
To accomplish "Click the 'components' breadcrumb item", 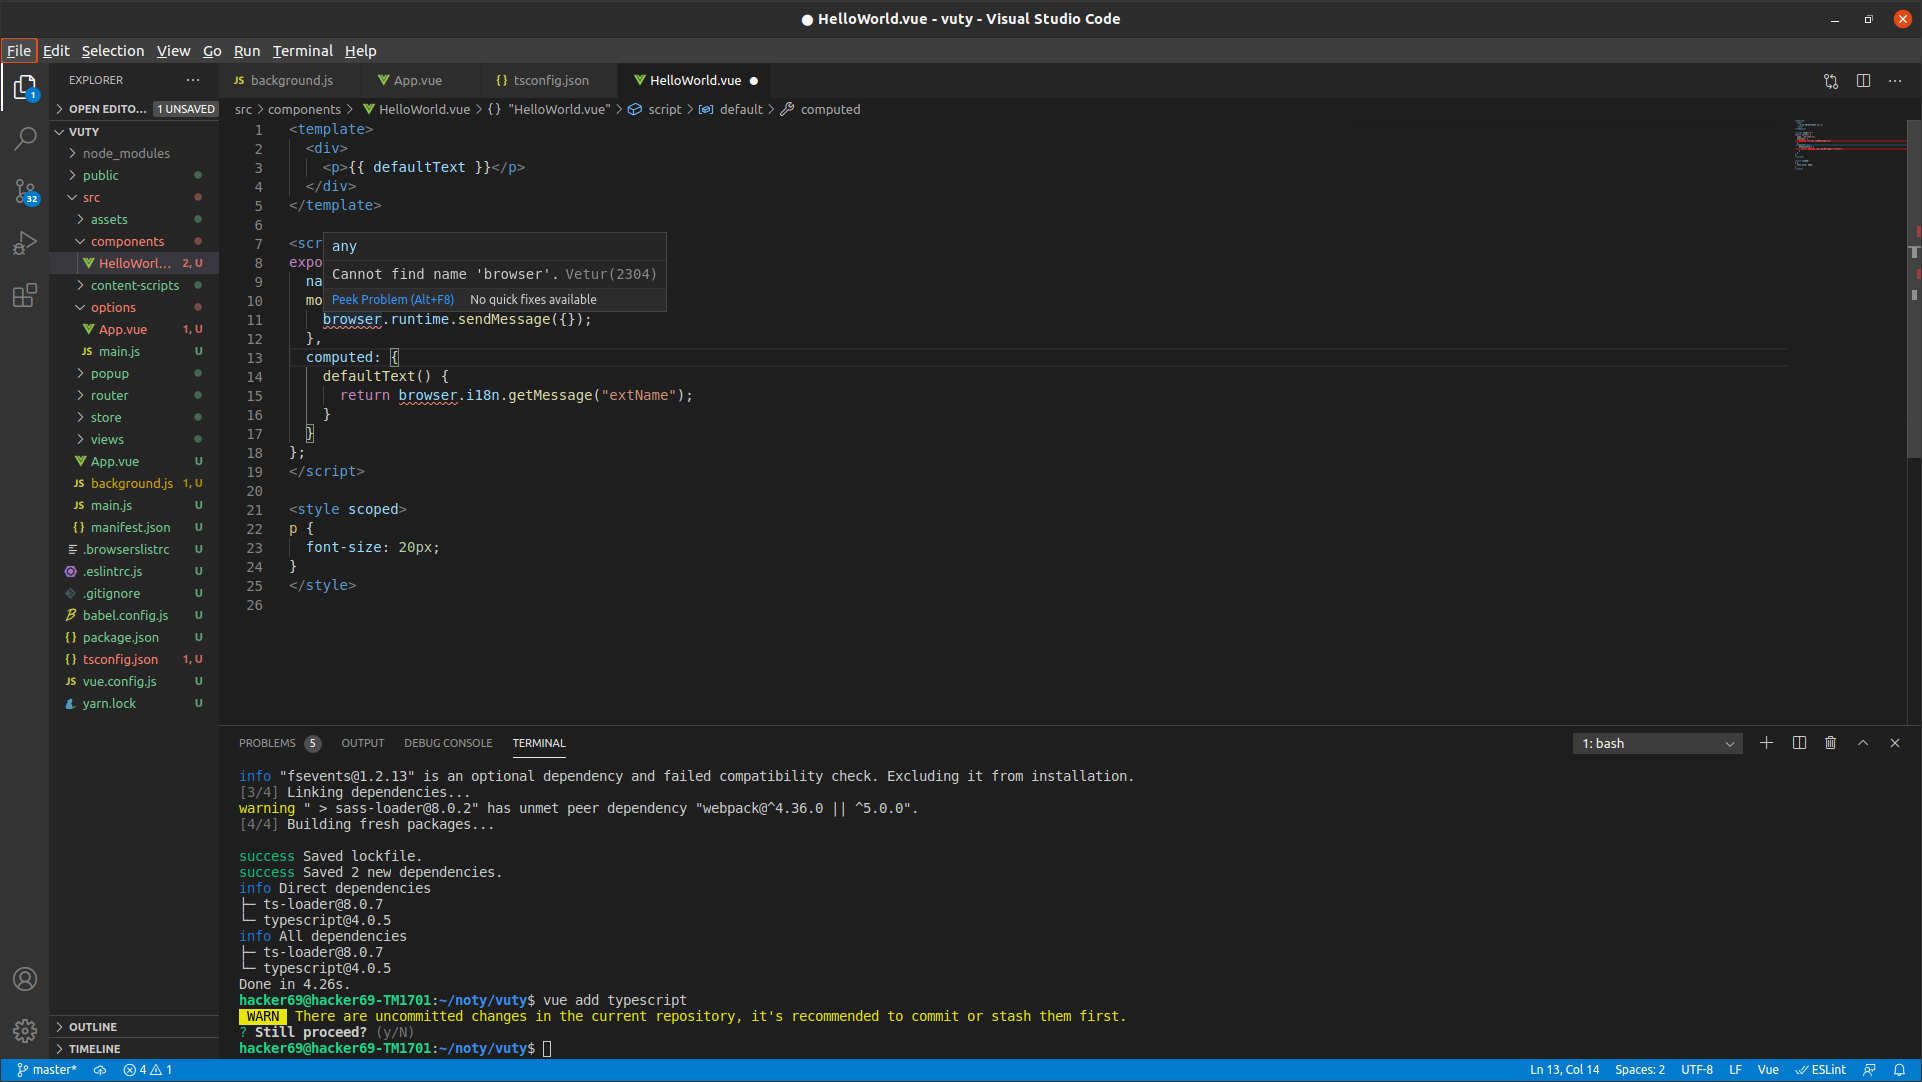I will pyautogui.click(x=306, y=109).
